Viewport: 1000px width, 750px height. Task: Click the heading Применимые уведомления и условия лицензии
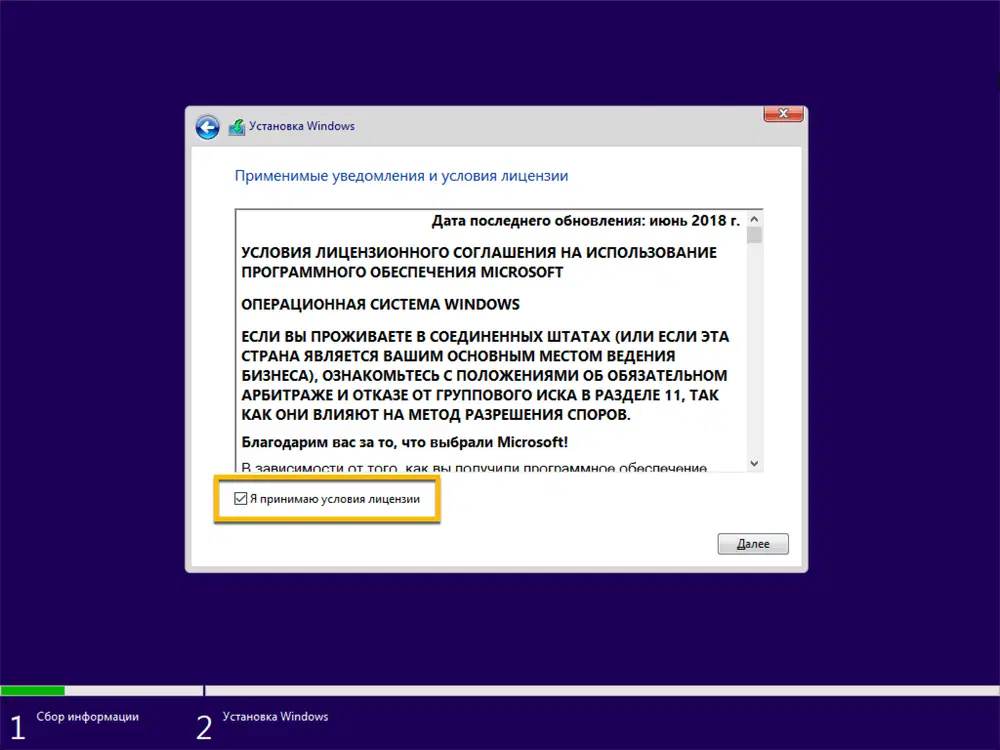coord(401,176)
